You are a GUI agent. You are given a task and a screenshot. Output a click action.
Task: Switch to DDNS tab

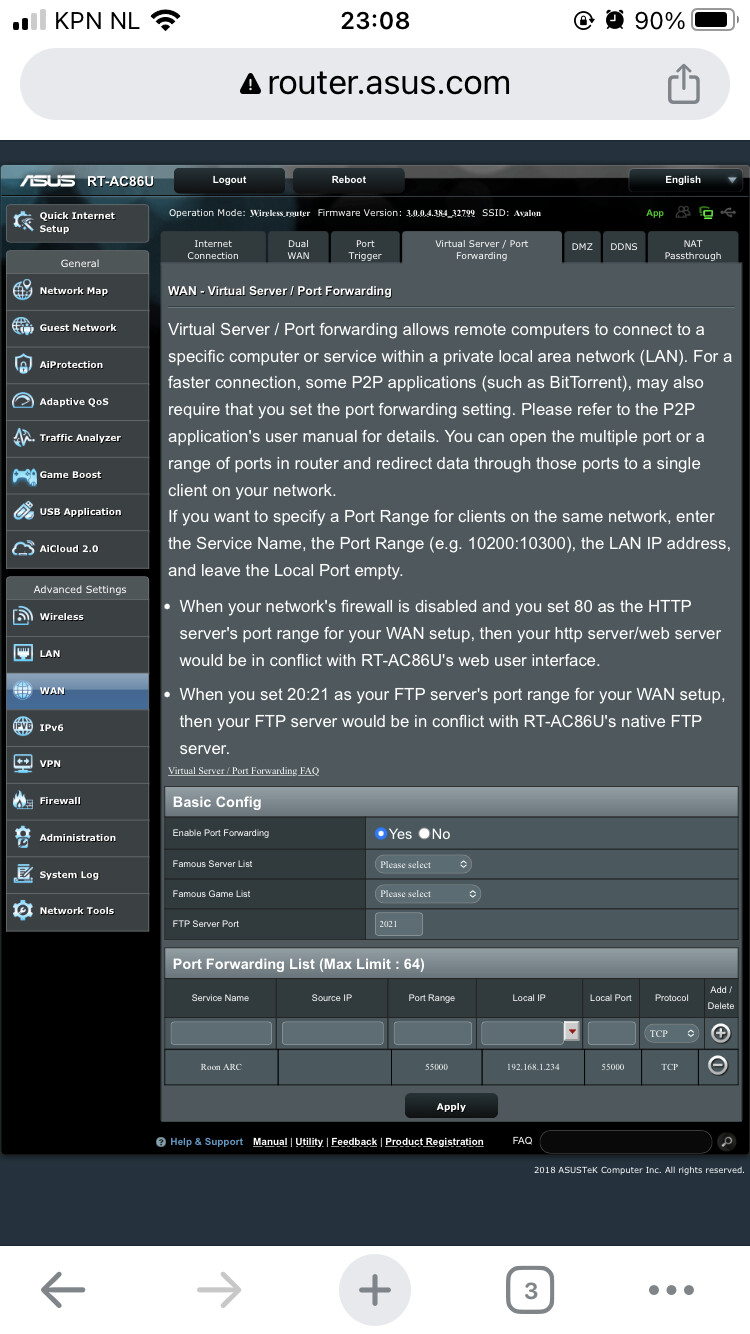[x=623, y=246]
